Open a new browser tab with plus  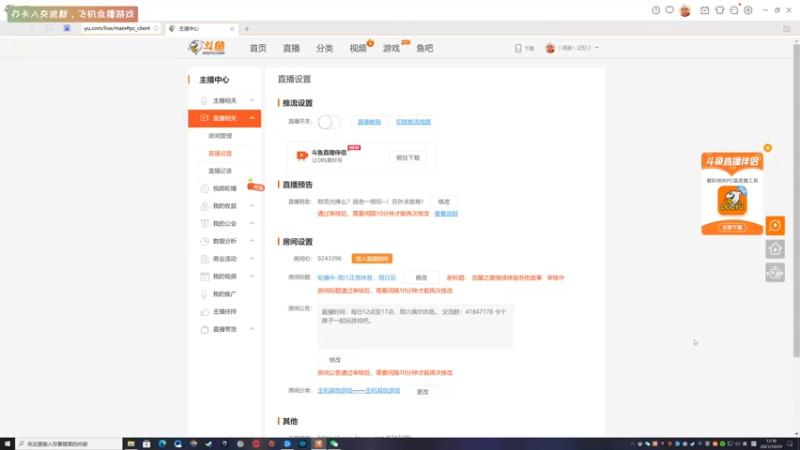[x=246, y=29]
